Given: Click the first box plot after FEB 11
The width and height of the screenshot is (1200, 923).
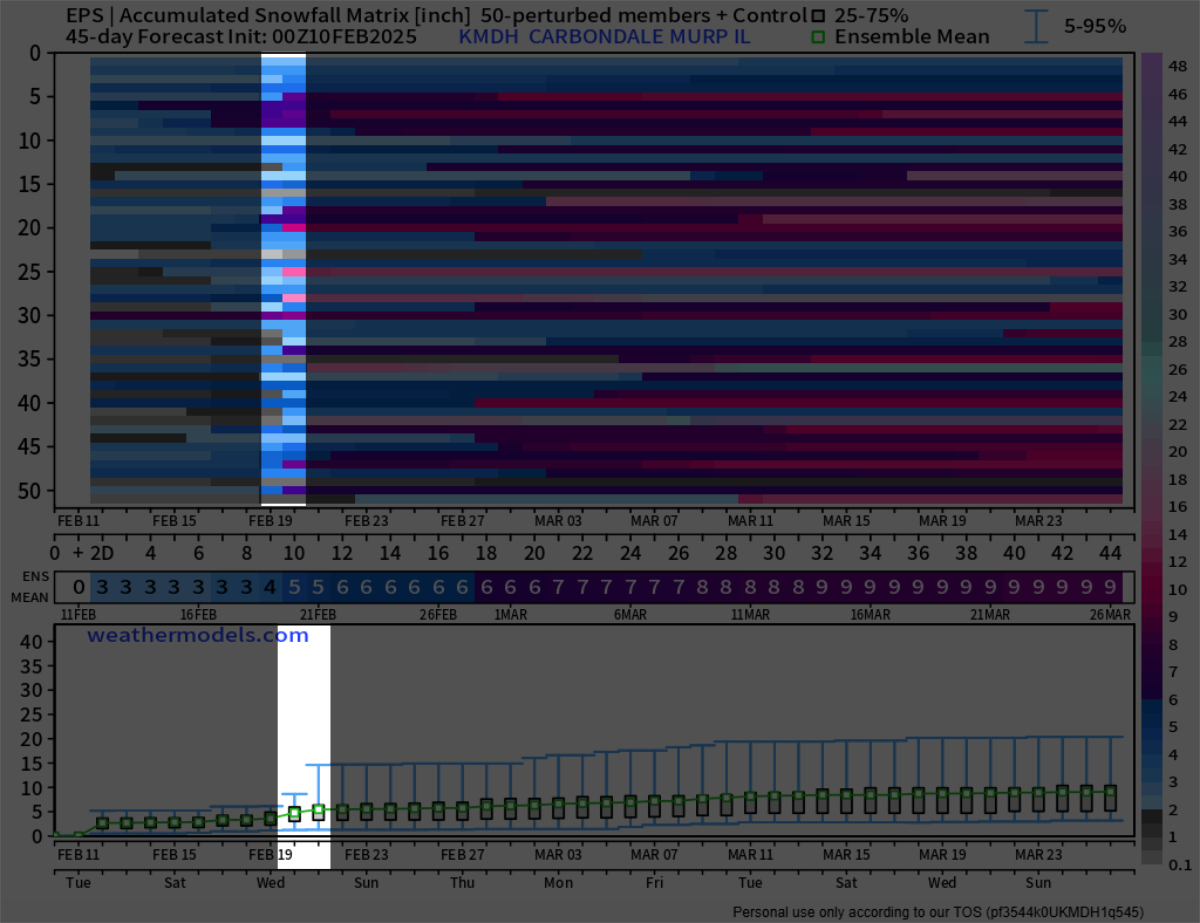Looking at the screenshot, I should (x=102, y=823).
